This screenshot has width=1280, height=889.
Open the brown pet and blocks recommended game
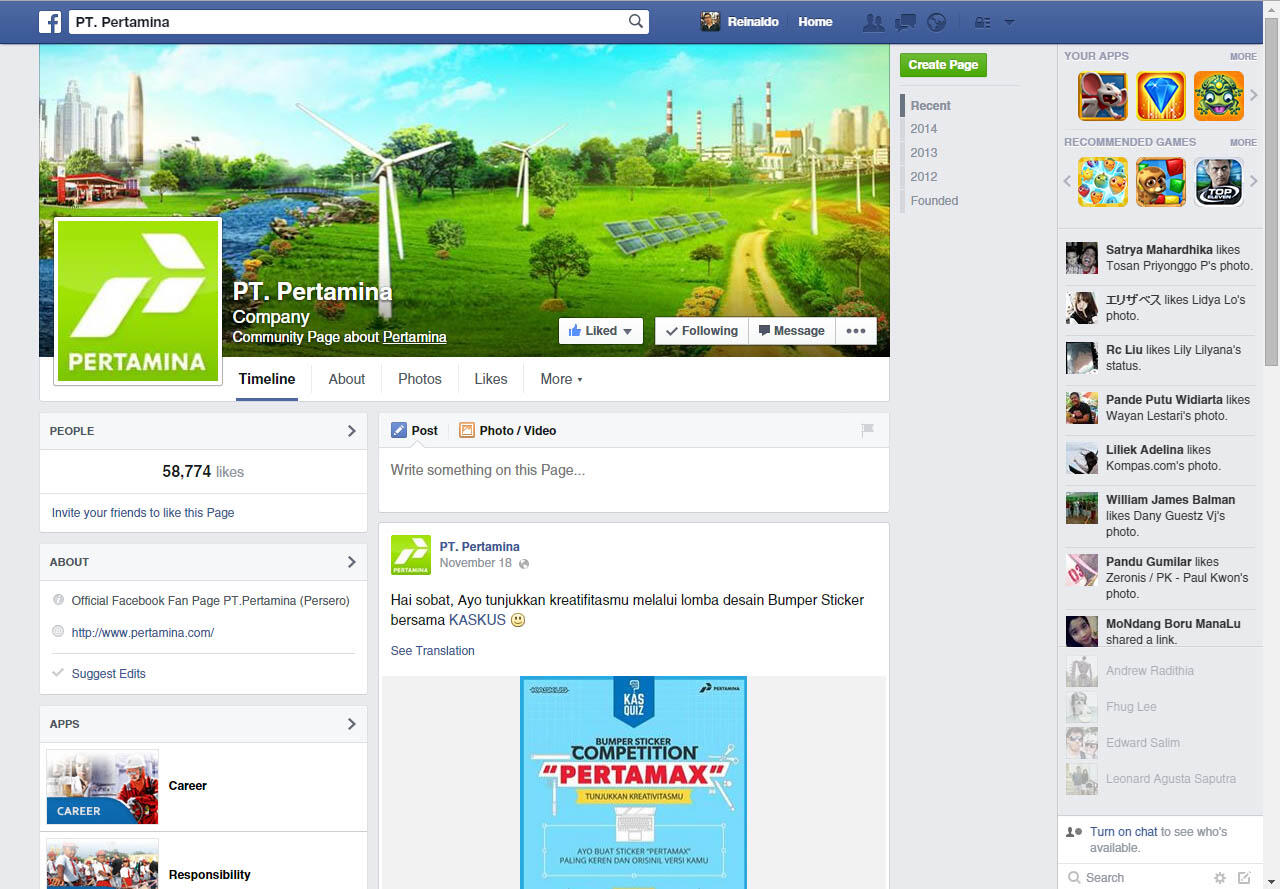(1161, 182)
